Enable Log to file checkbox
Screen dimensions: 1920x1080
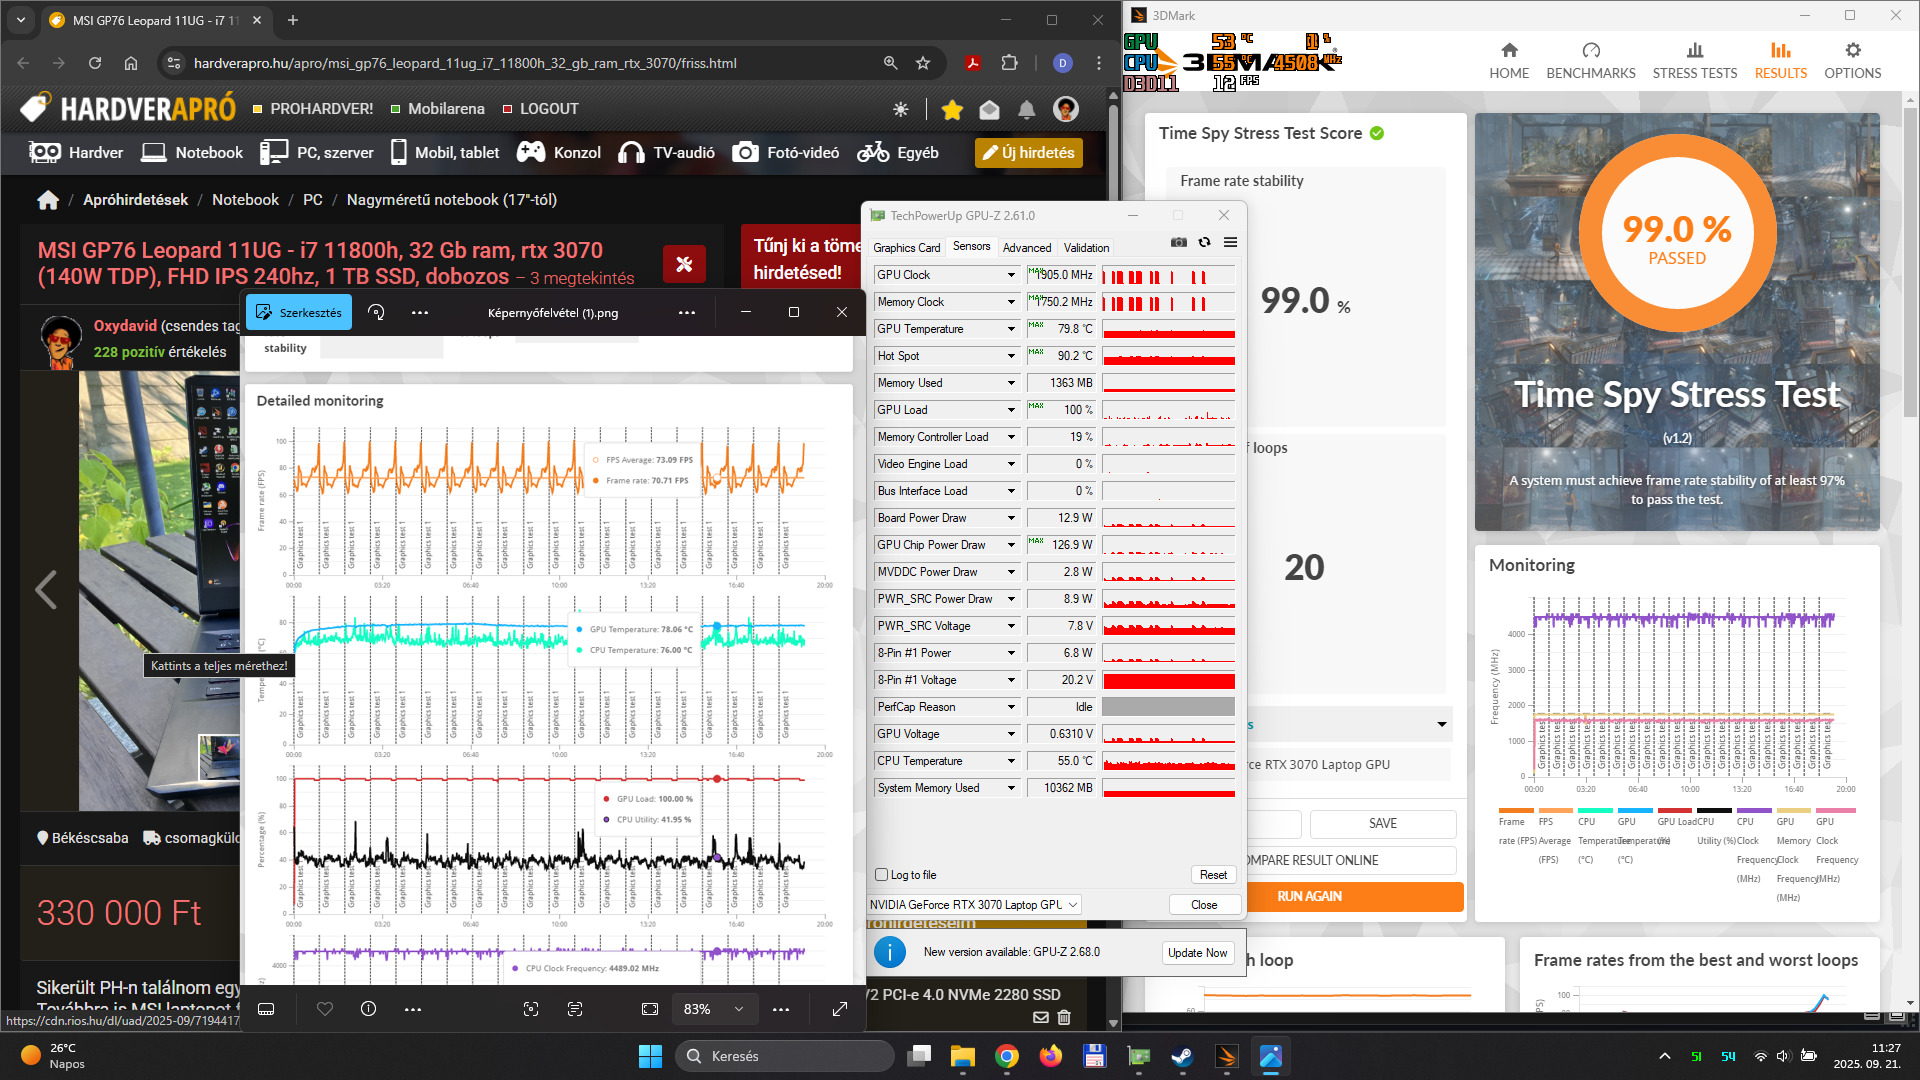(x=882, y=875)
